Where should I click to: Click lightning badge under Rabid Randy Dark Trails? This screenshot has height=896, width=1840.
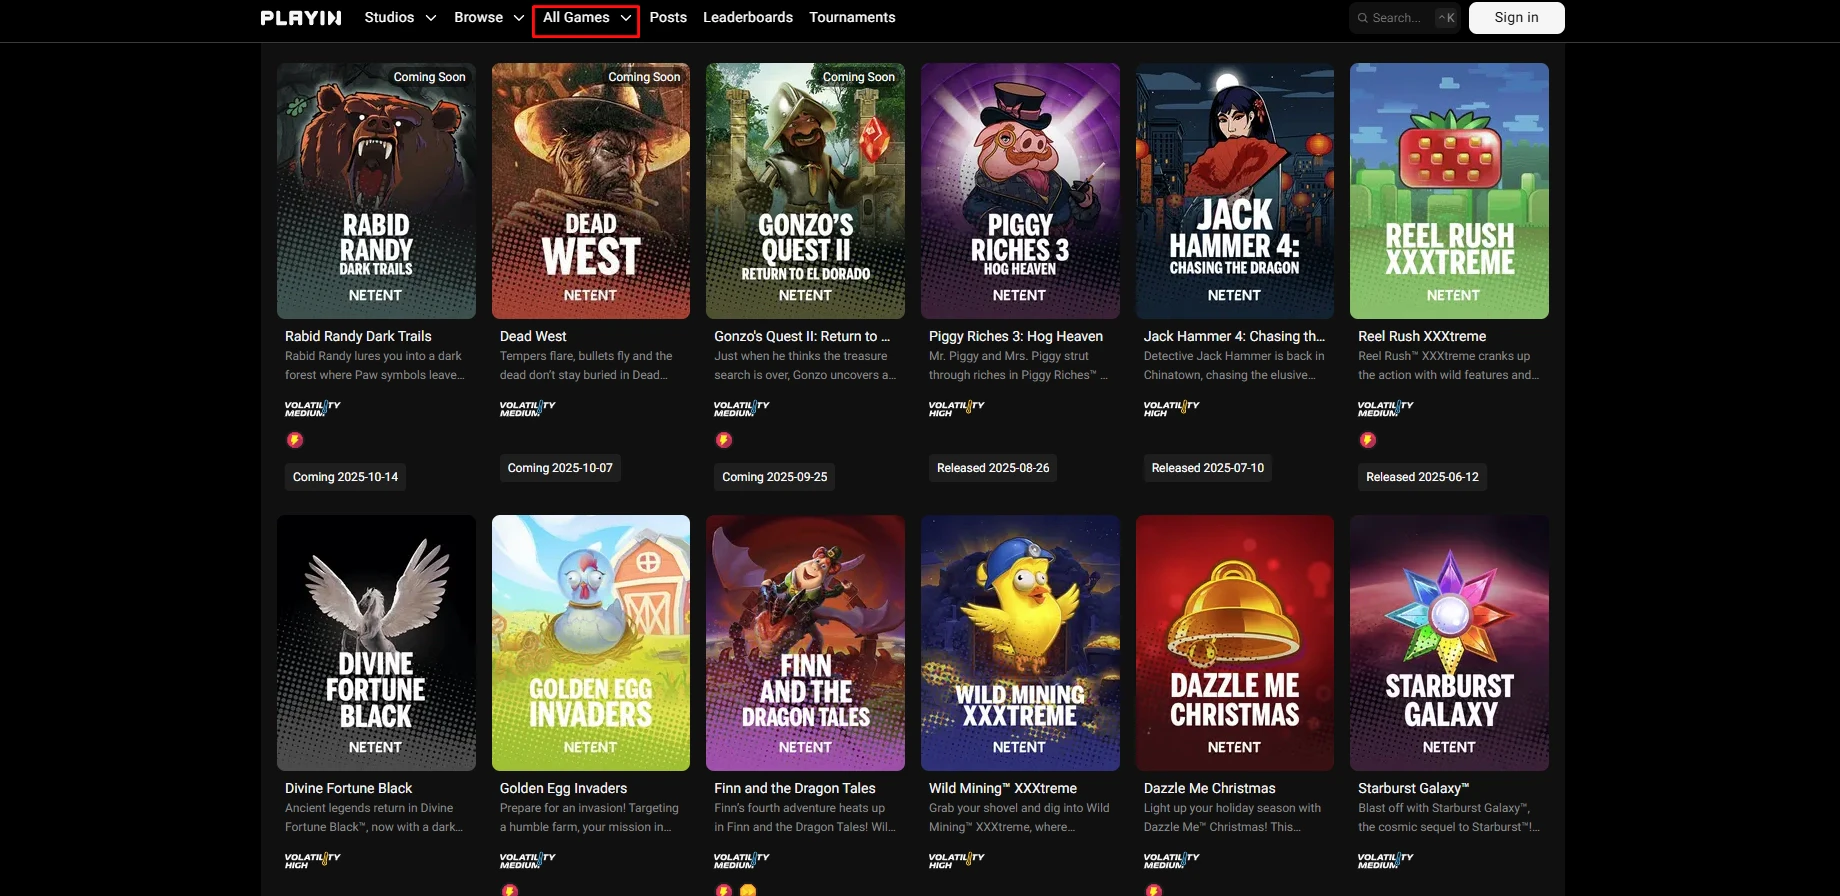tap(295, 440)
